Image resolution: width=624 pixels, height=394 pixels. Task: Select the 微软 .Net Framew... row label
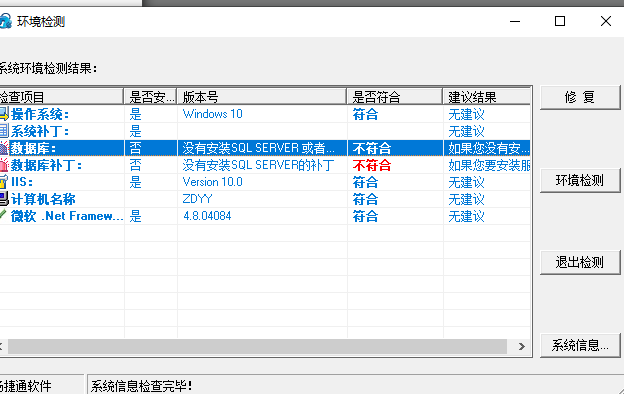pos(67,216)
